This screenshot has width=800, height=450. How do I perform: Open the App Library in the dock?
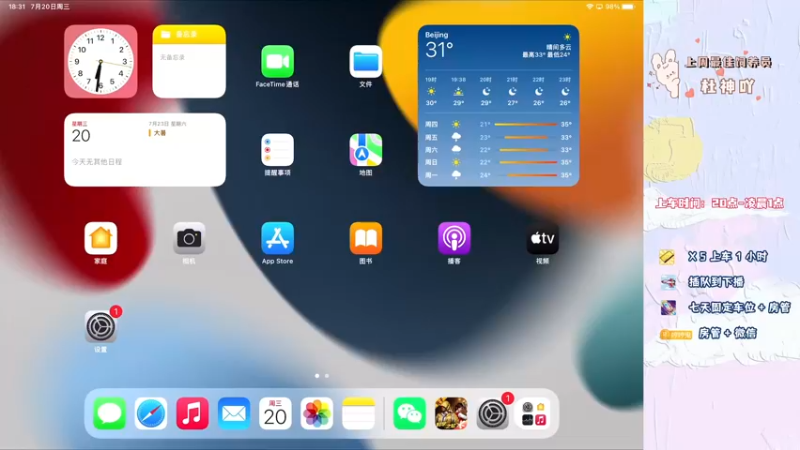(534, 413)
